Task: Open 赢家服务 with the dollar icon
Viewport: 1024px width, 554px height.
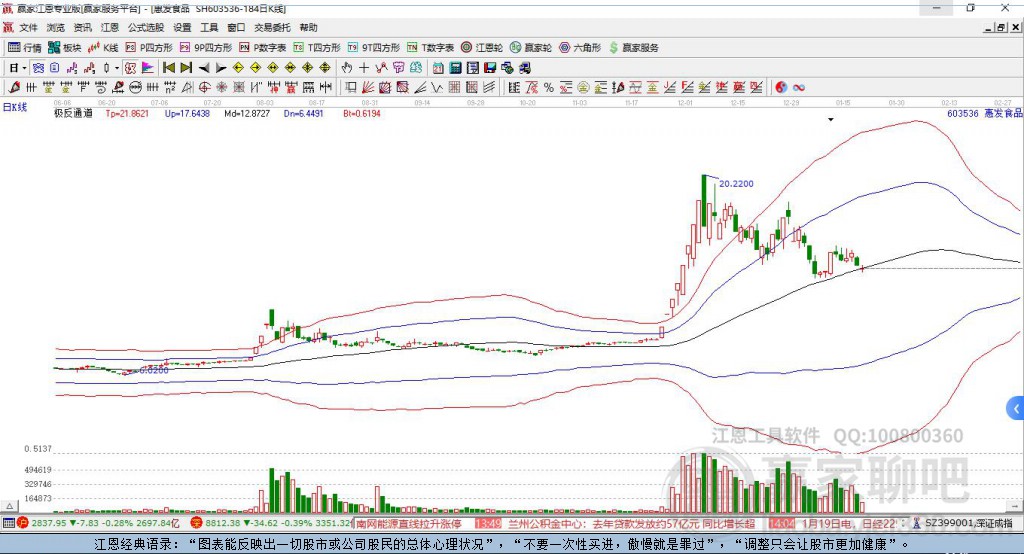Action: coord(633,48)
